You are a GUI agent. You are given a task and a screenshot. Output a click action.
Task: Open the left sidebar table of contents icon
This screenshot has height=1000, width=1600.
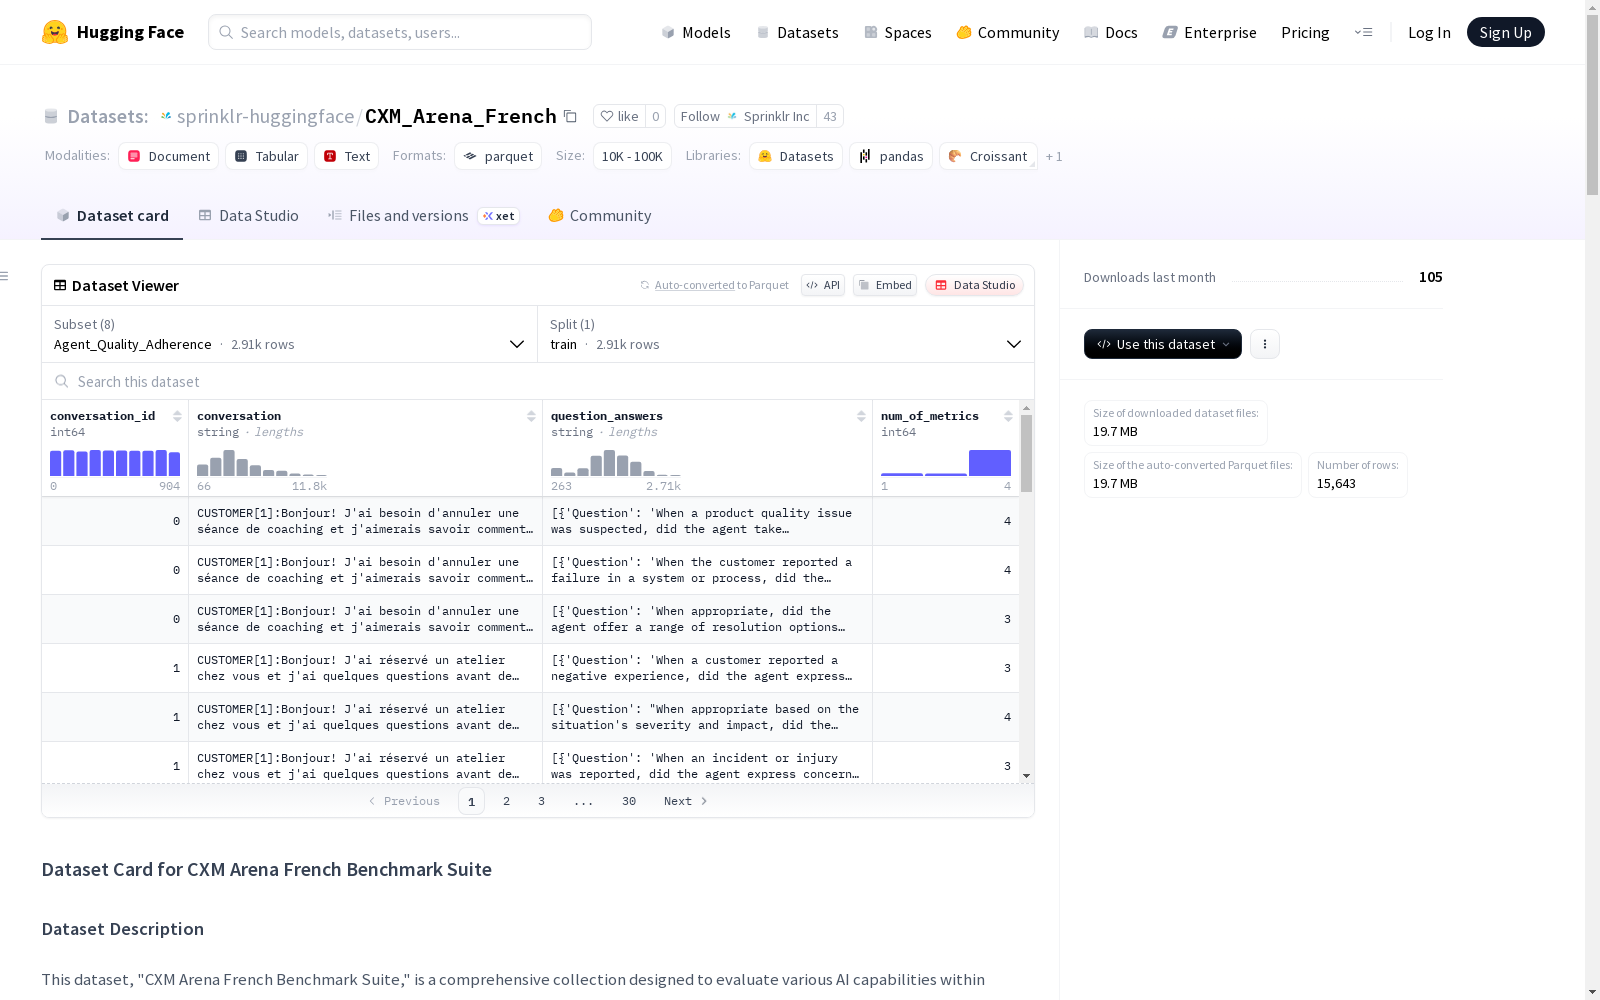pos(4,276)
